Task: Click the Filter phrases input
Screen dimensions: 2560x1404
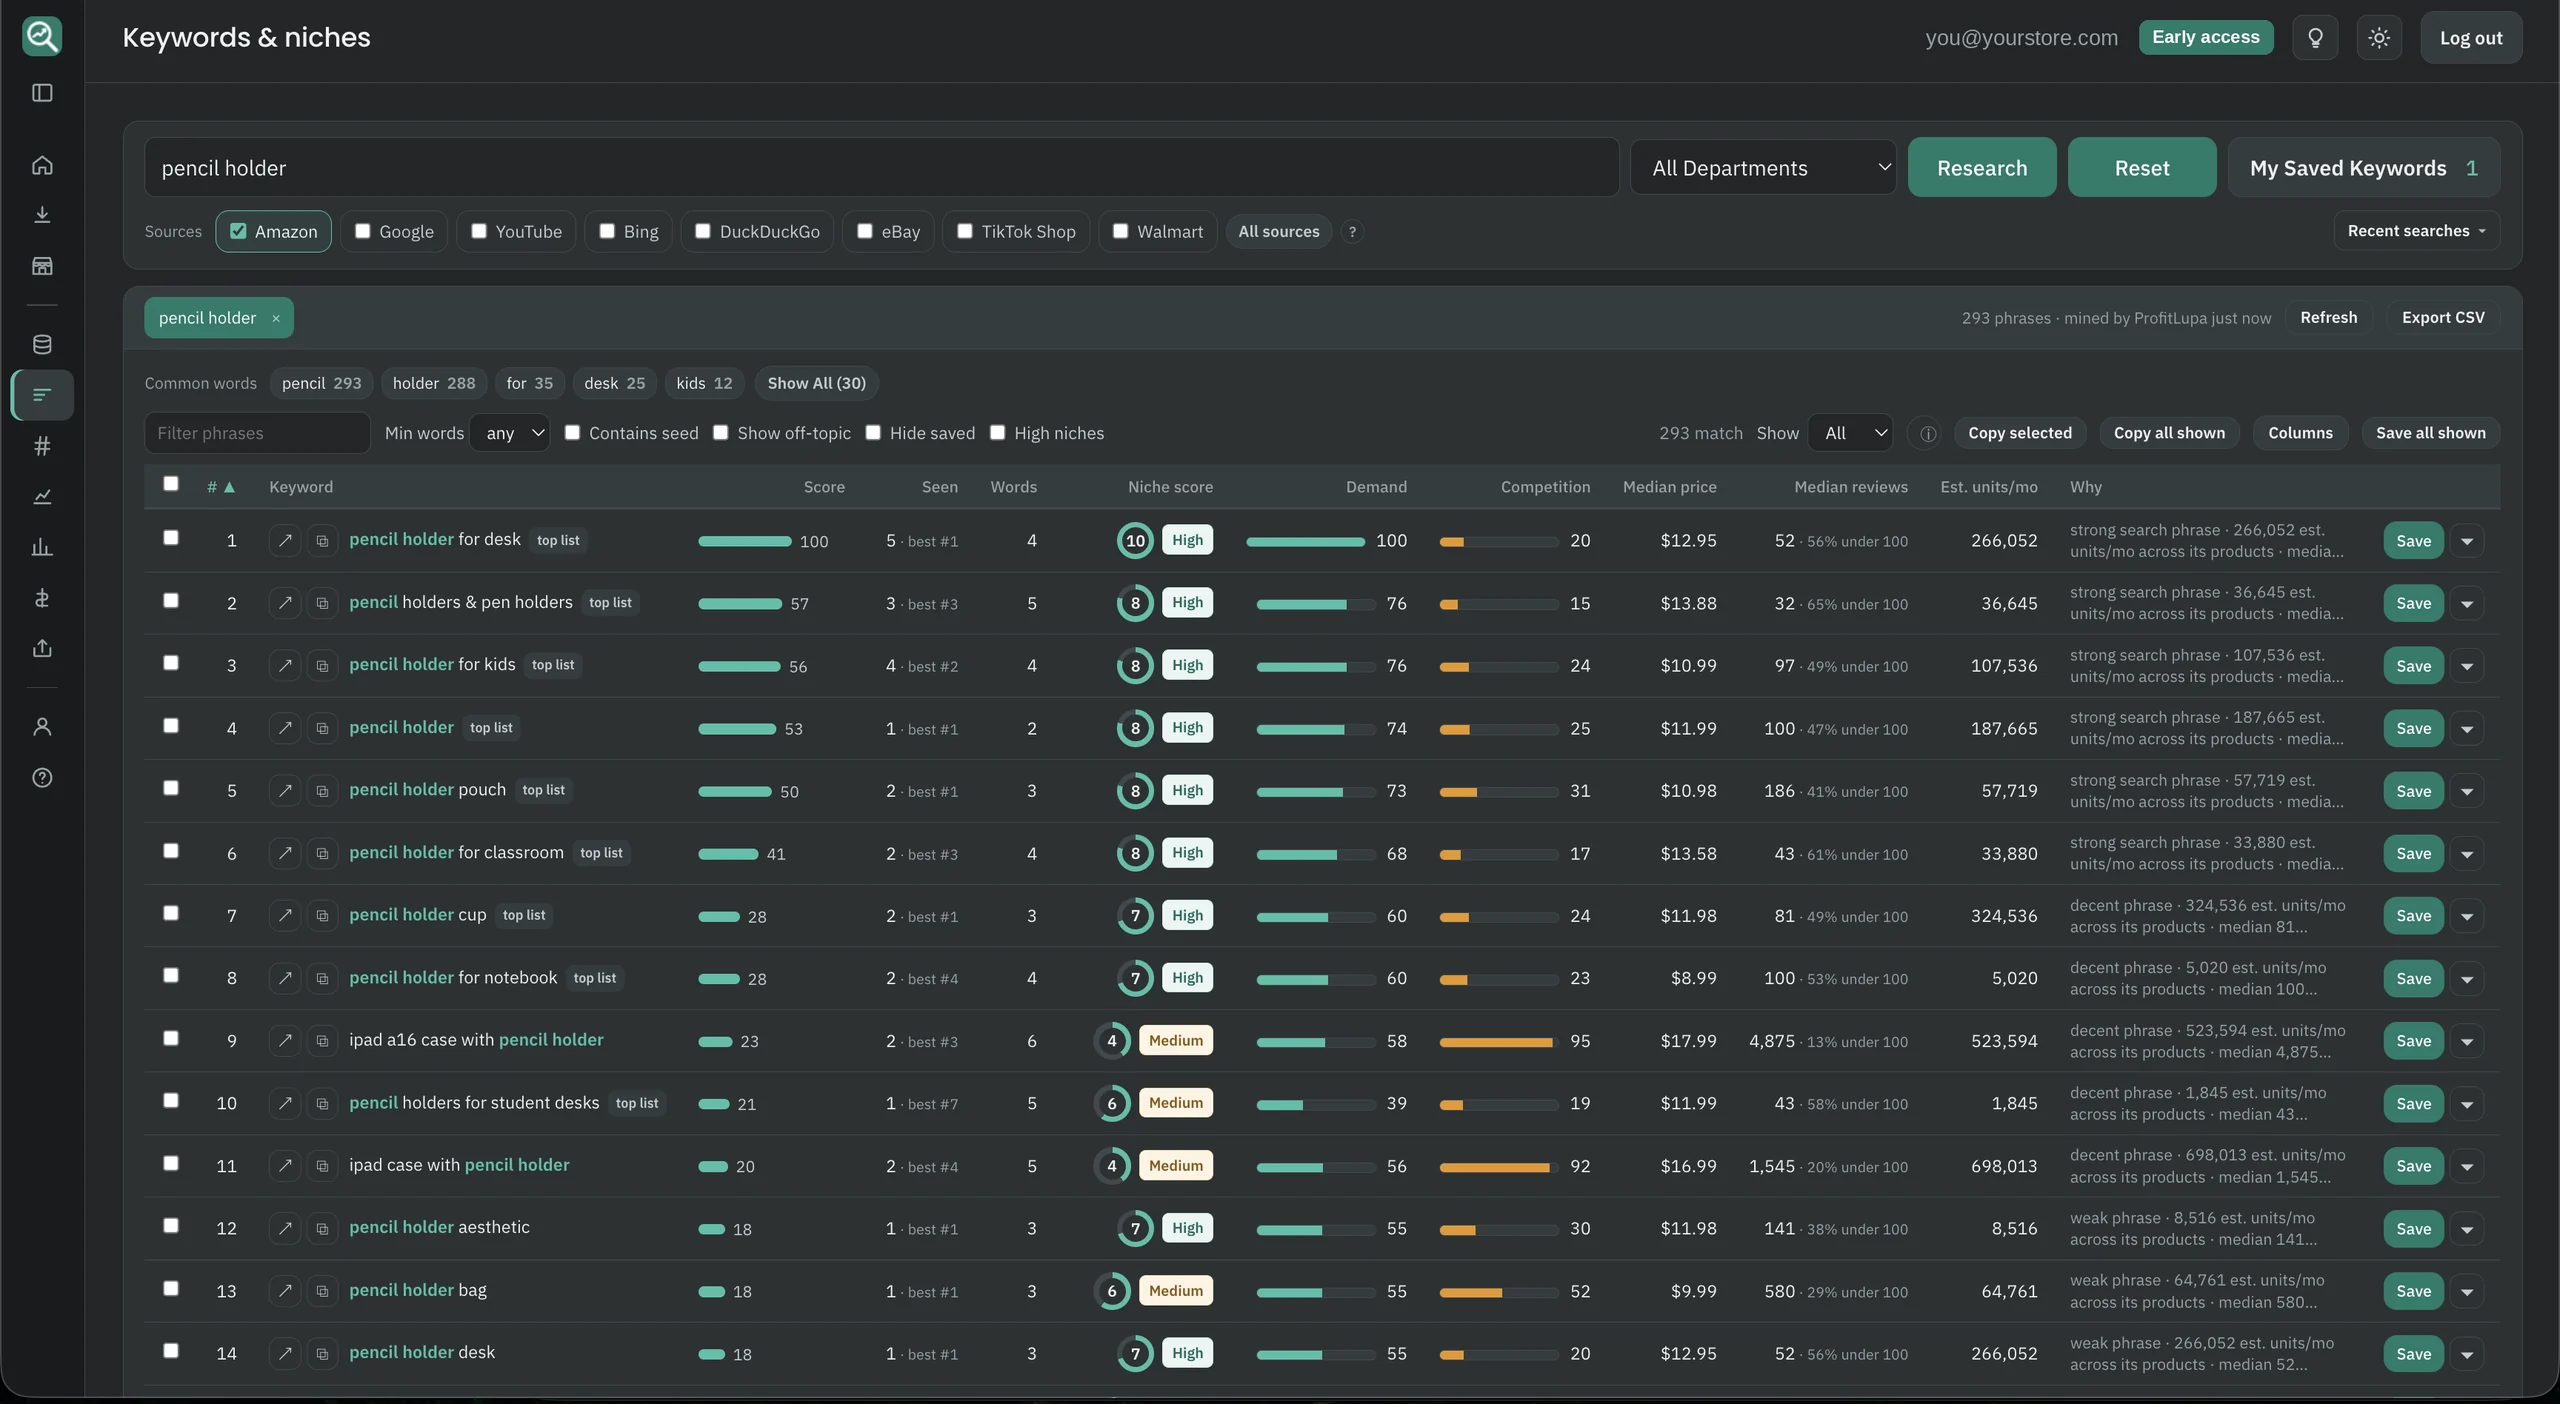Action: click(257, 433)
